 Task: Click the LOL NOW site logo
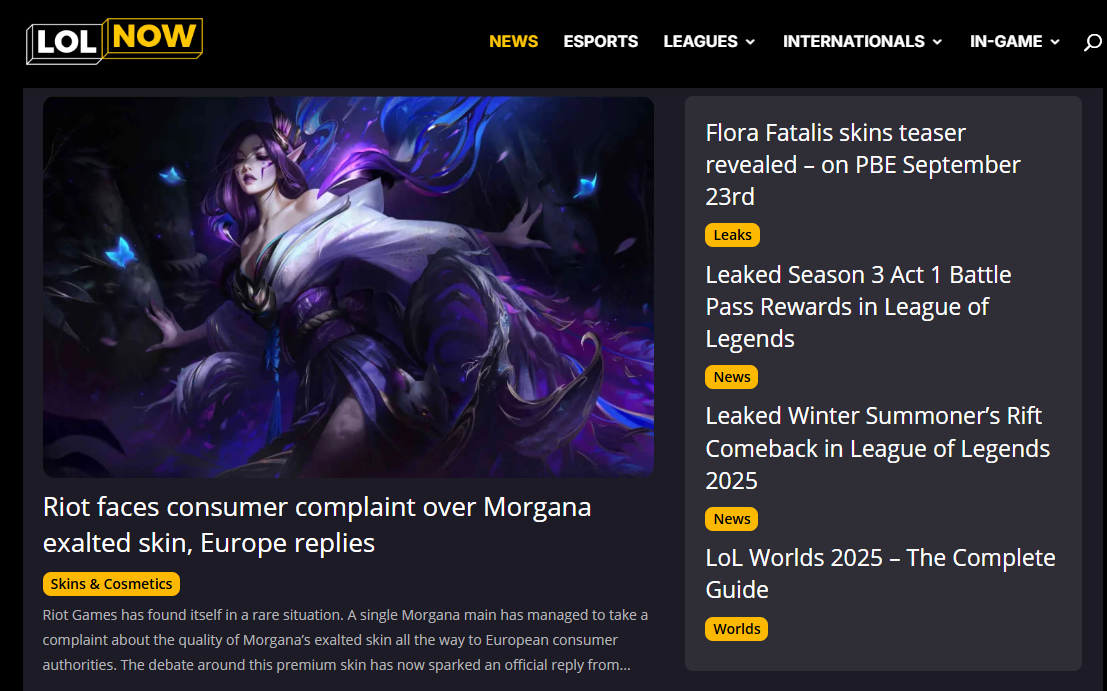[x=114, y=41]
